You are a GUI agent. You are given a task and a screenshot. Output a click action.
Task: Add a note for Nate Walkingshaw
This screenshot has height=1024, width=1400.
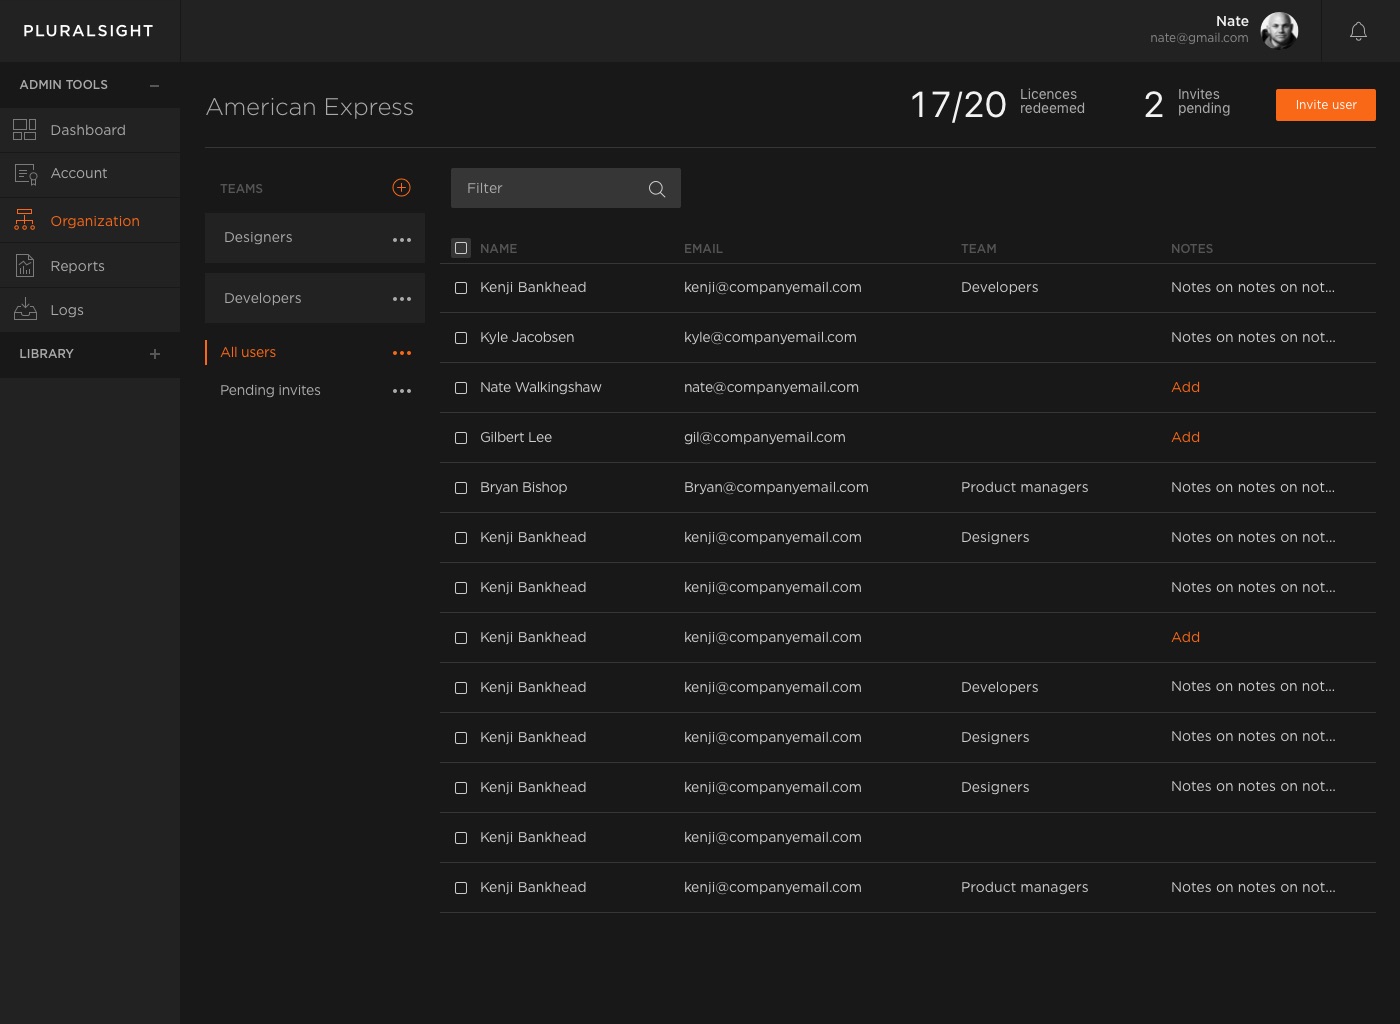point(1185,387)
